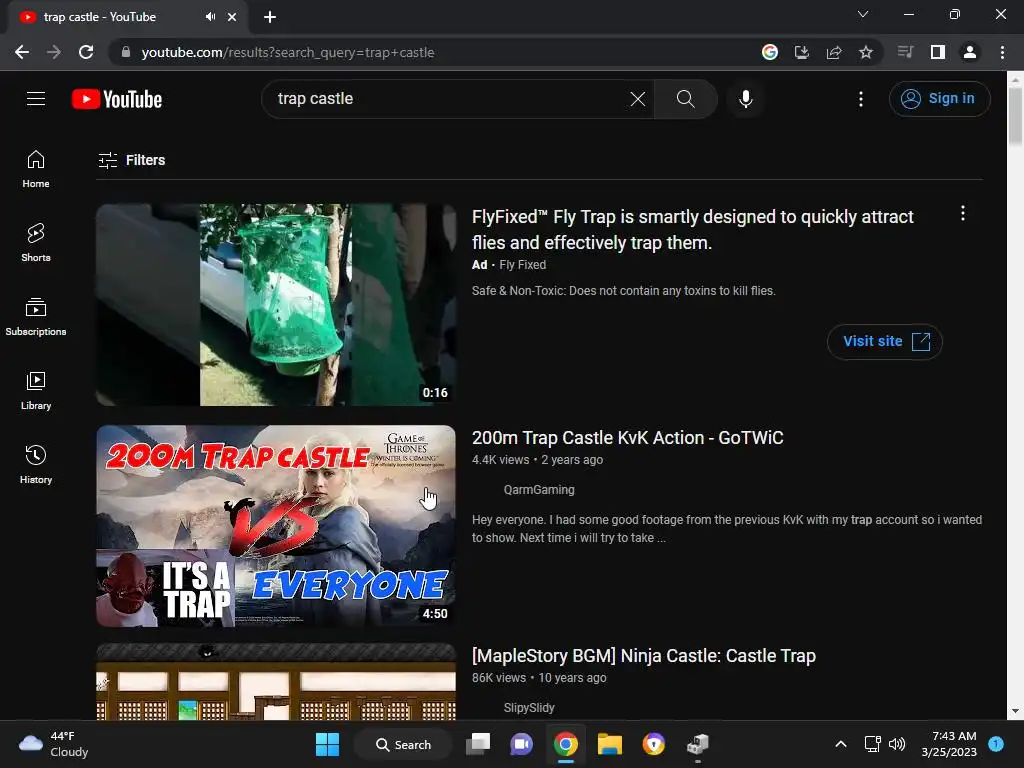Open the Chrome three-dot menu
The width and height of the screenshot is (1024, 768).
click(x=1002, y=52)
